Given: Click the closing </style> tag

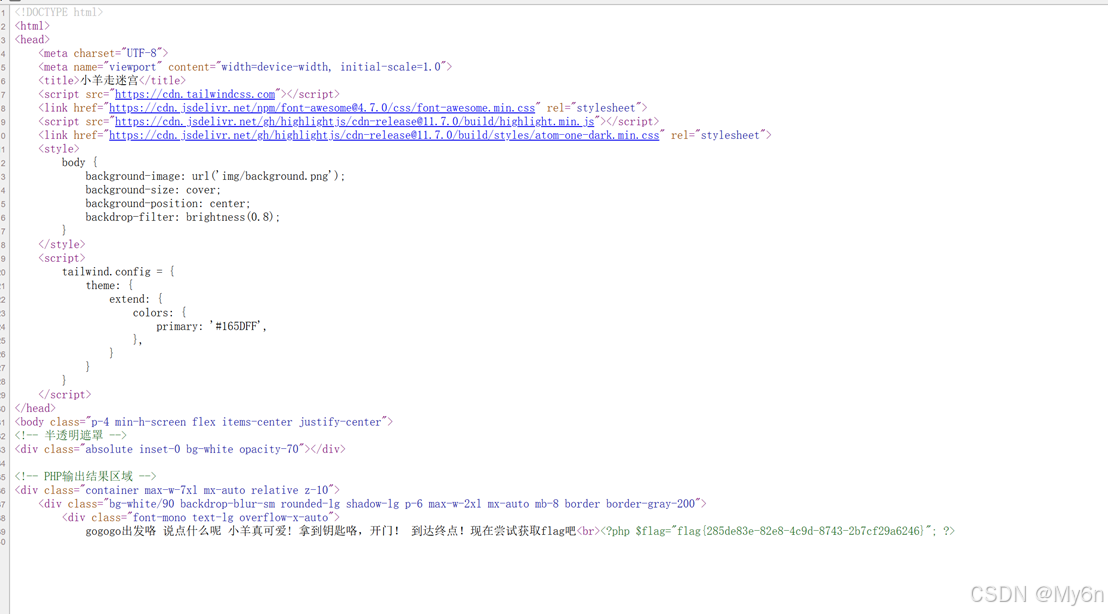Looking at the screenshot, I should pyautogui.click(x=61, y=244).
